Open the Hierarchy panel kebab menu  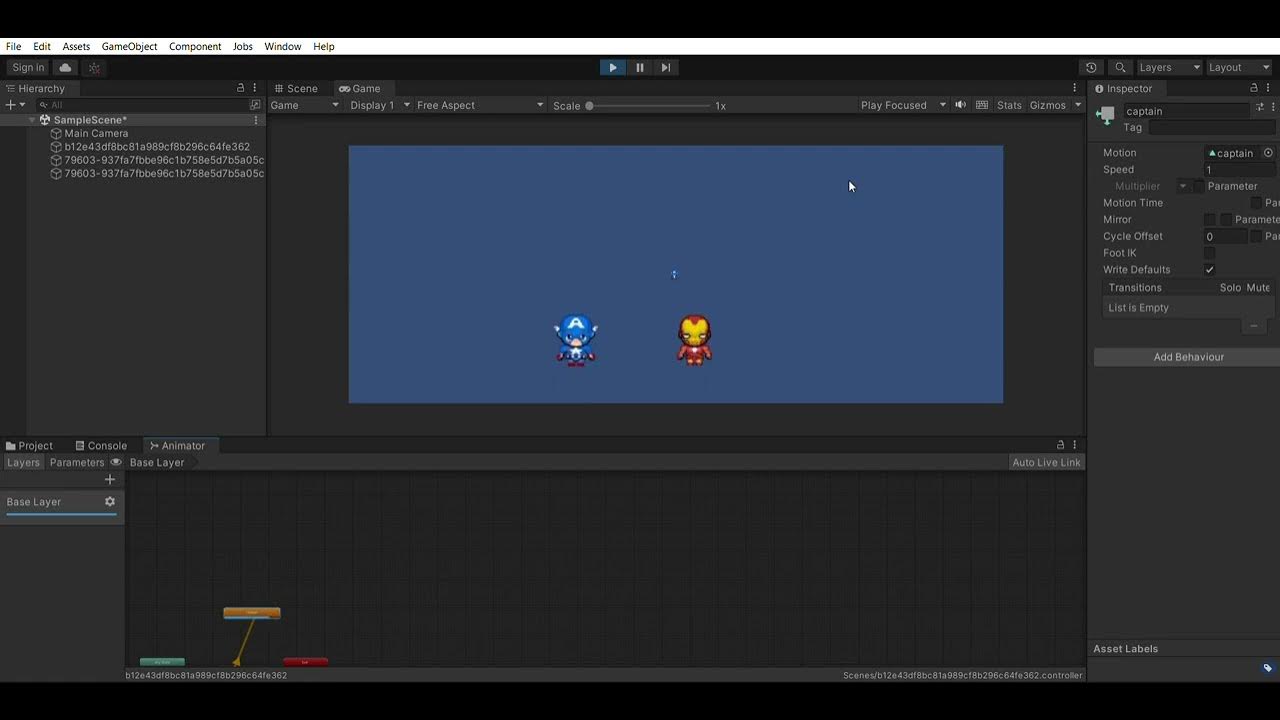255,88
